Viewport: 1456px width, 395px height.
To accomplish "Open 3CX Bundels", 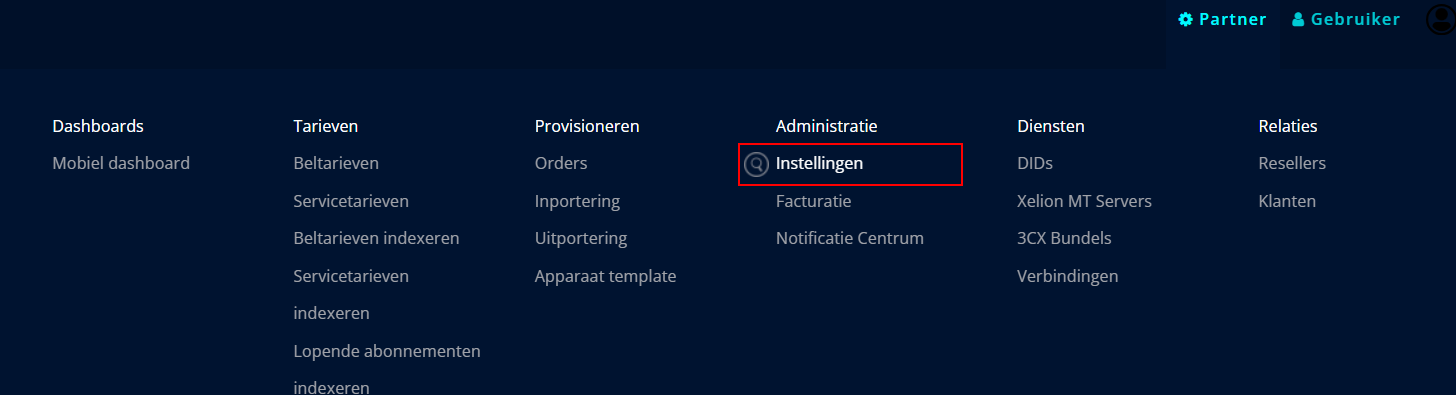I will (1064, 239).
